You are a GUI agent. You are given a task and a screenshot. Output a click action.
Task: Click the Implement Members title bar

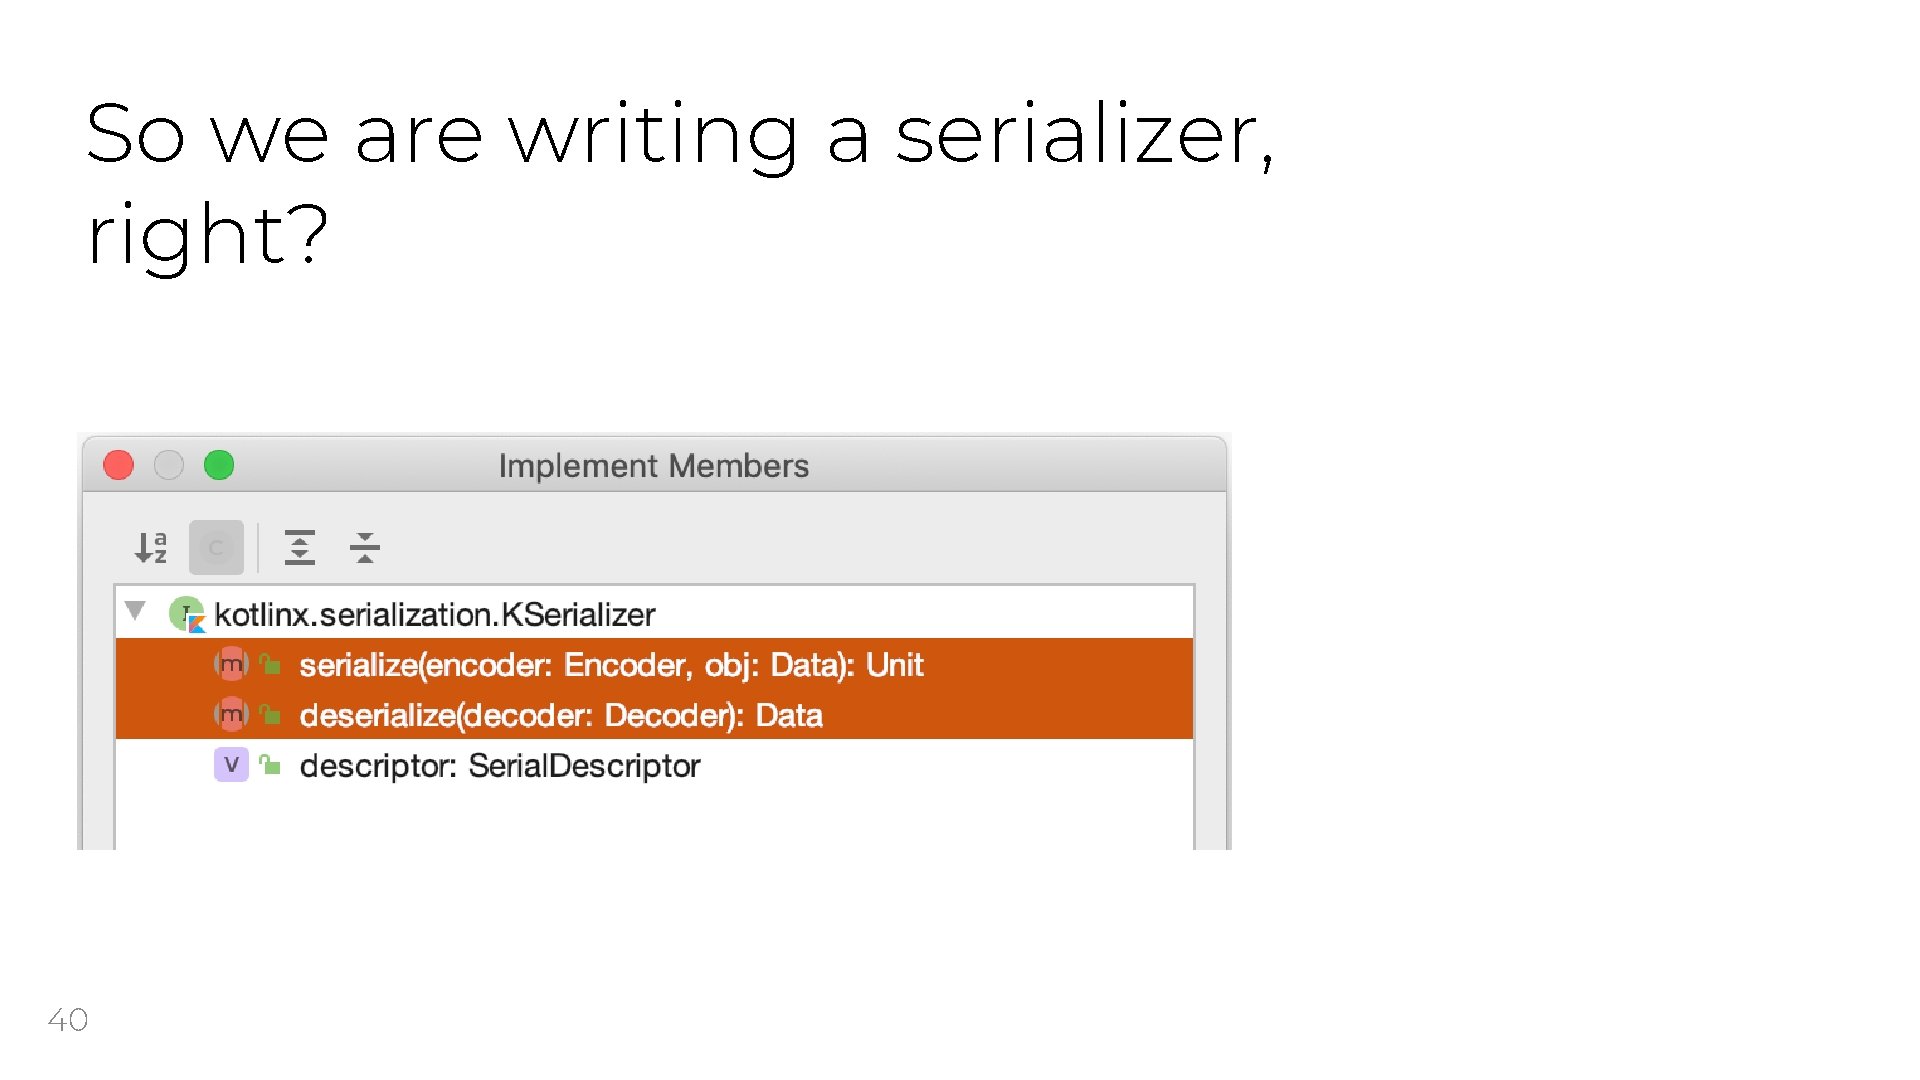coord(653,466)
